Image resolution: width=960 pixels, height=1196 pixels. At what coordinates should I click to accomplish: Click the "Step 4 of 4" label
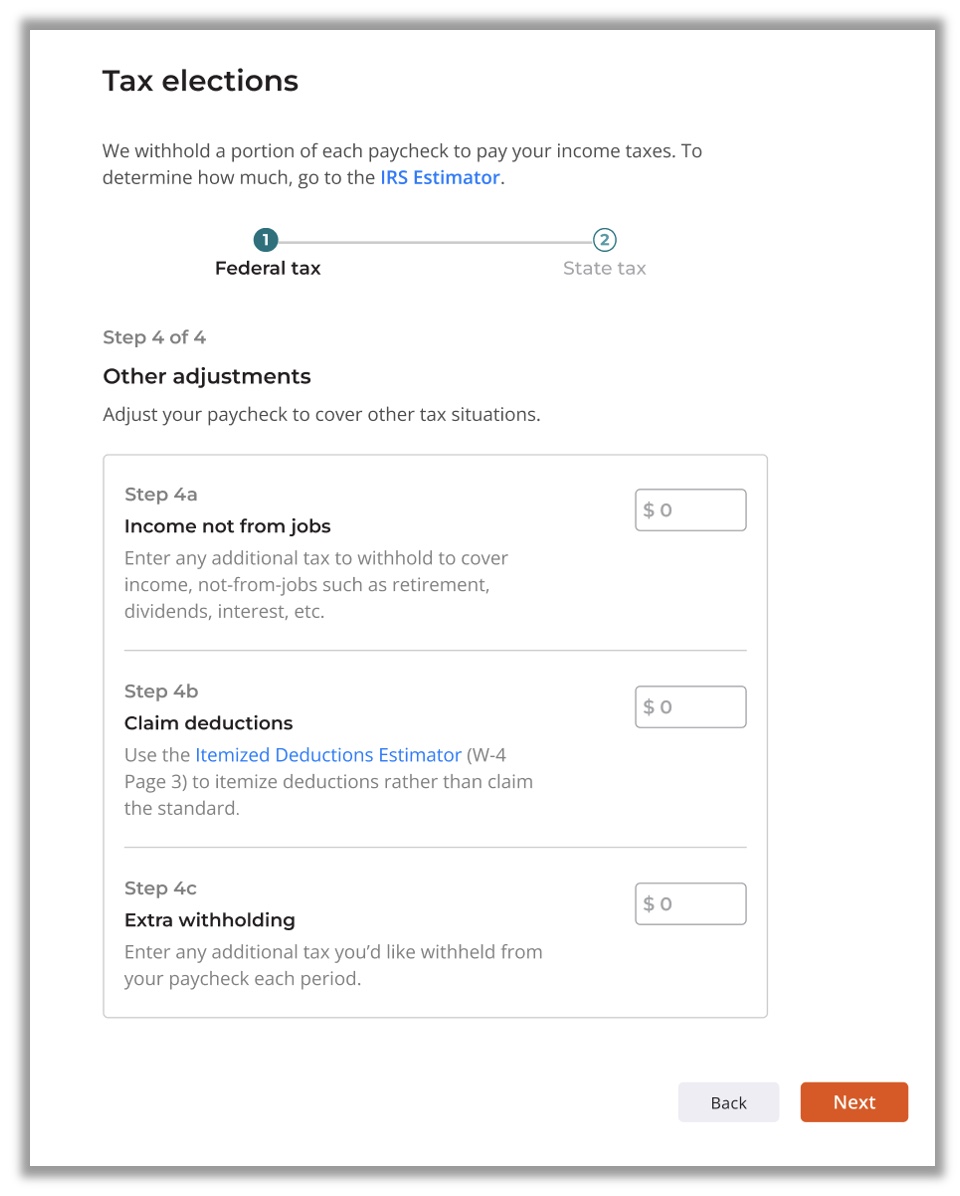point(154,337)
